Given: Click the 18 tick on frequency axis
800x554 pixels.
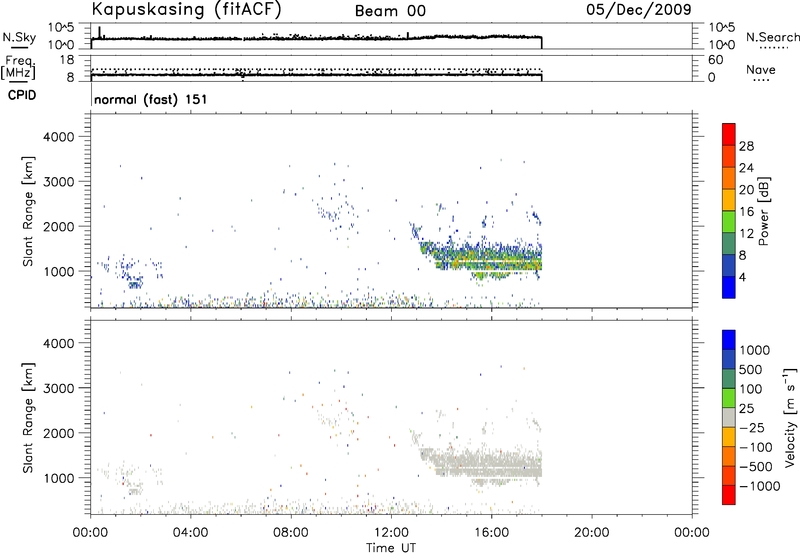Looking at the screenshot, I should [x=67, y=60].
